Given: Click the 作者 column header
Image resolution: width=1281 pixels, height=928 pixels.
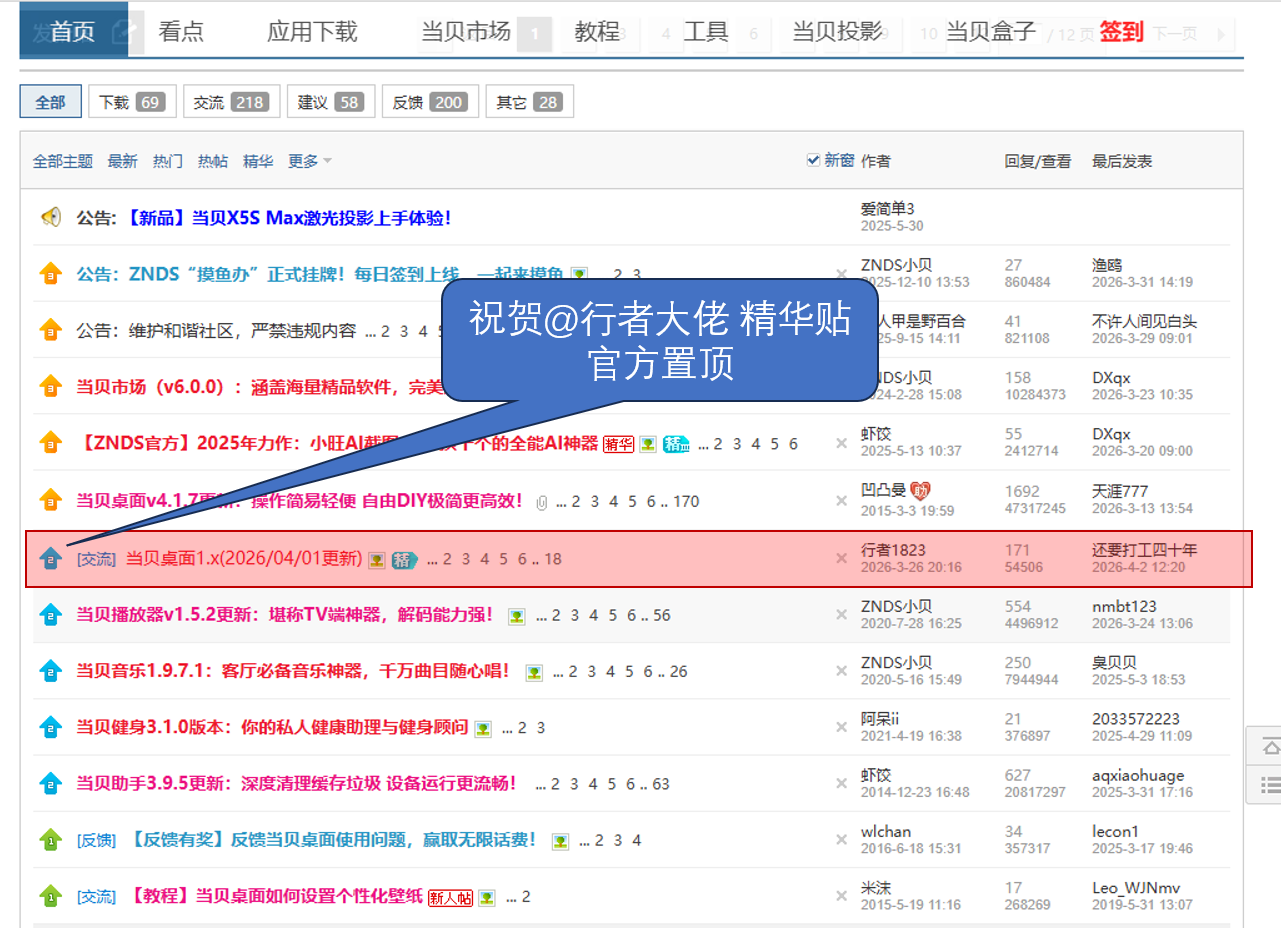Looking at the screenshot, I should click(875, 161).
